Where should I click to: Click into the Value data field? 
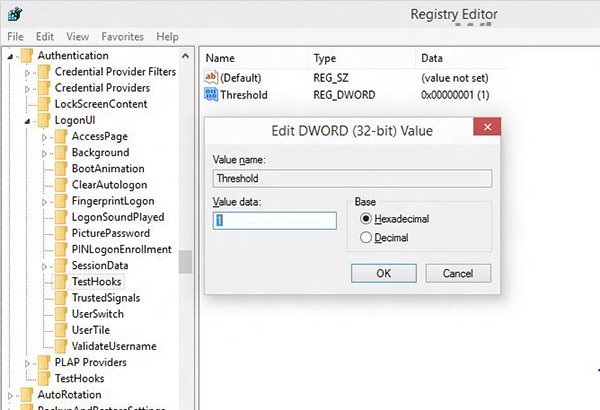pos(275,221)
